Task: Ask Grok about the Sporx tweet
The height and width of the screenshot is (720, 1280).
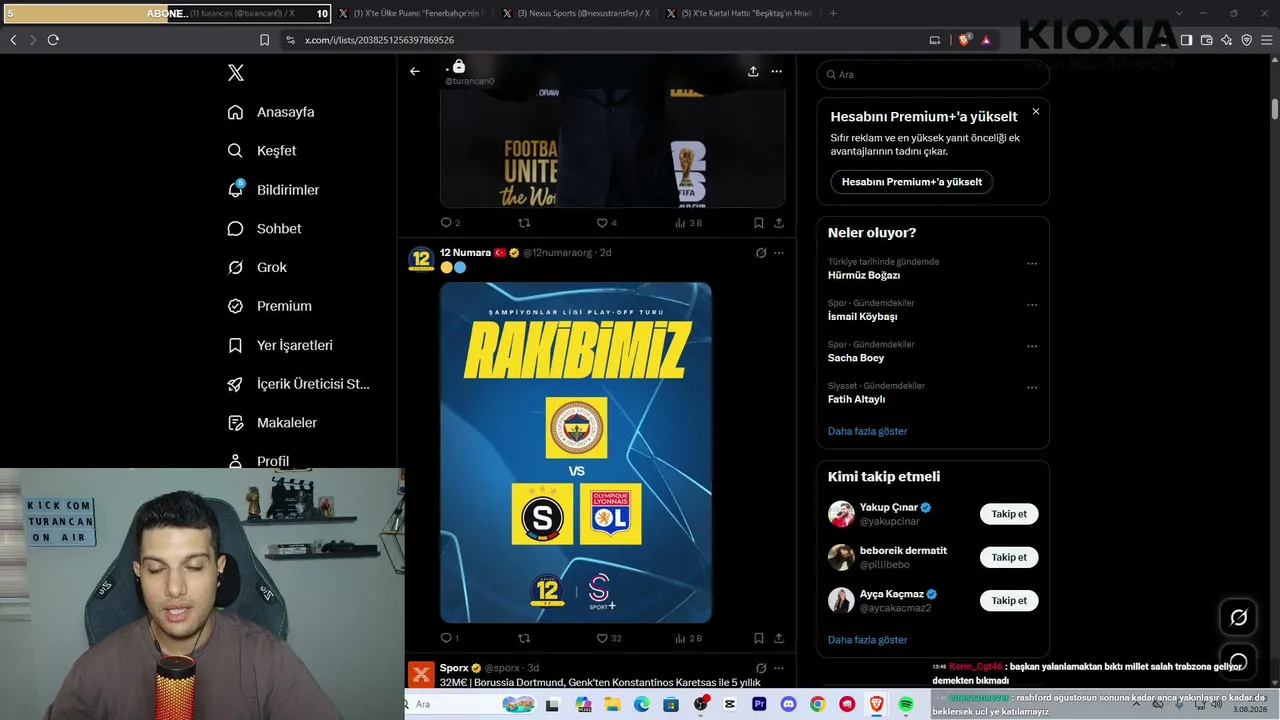Action: click(761, 668)
